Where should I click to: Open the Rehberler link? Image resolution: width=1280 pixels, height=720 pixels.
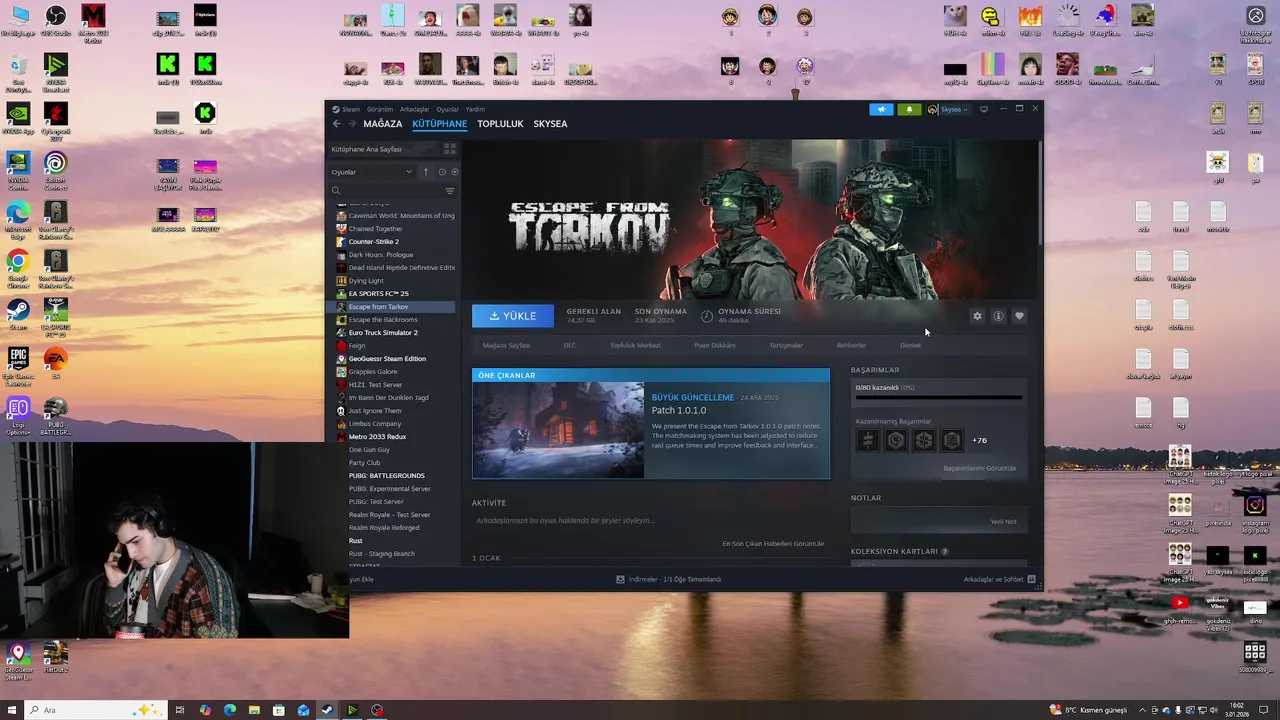coord(851,345)
